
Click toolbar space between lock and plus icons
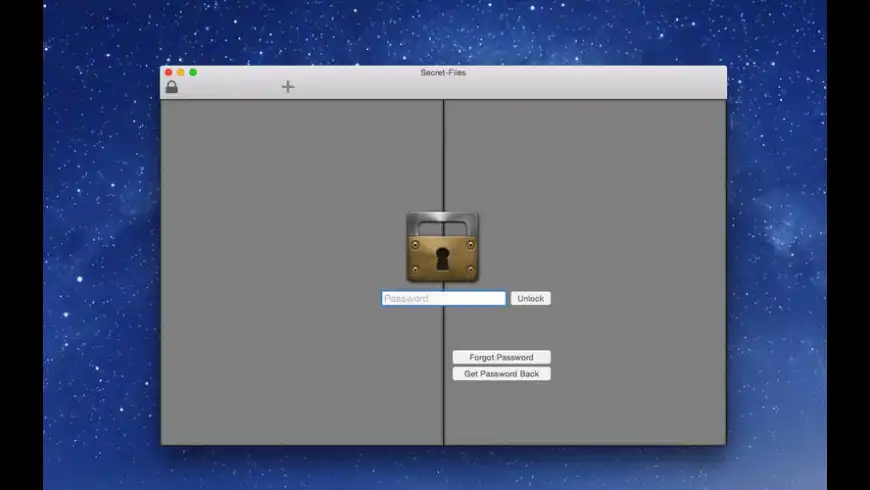click(x=230, y=87)
